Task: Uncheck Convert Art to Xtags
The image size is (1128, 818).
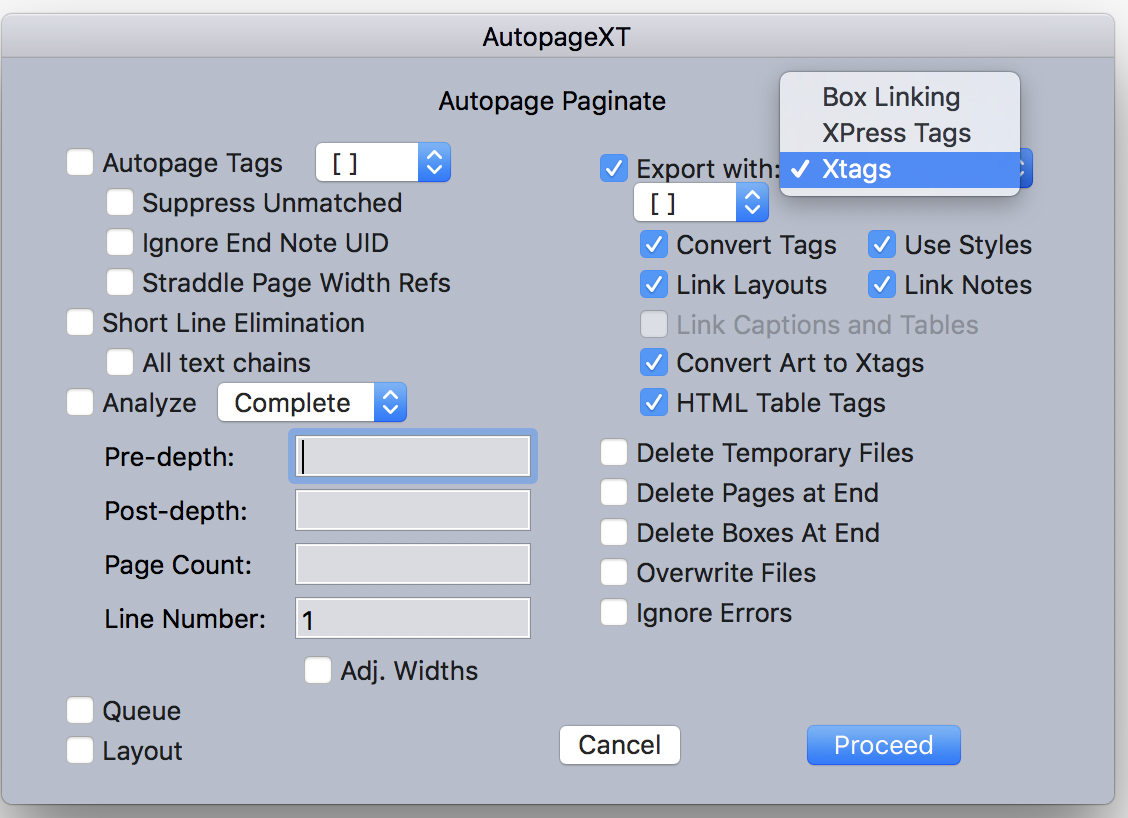Action: [x=654, y=363]
